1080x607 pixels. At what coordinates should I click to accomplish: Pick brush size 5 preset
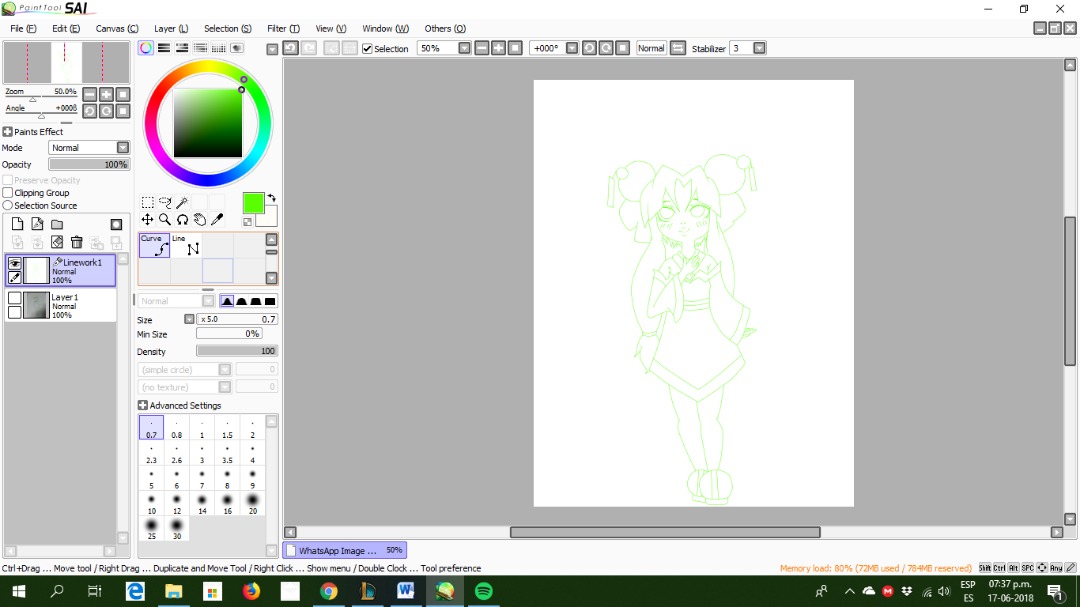point(152,479)
